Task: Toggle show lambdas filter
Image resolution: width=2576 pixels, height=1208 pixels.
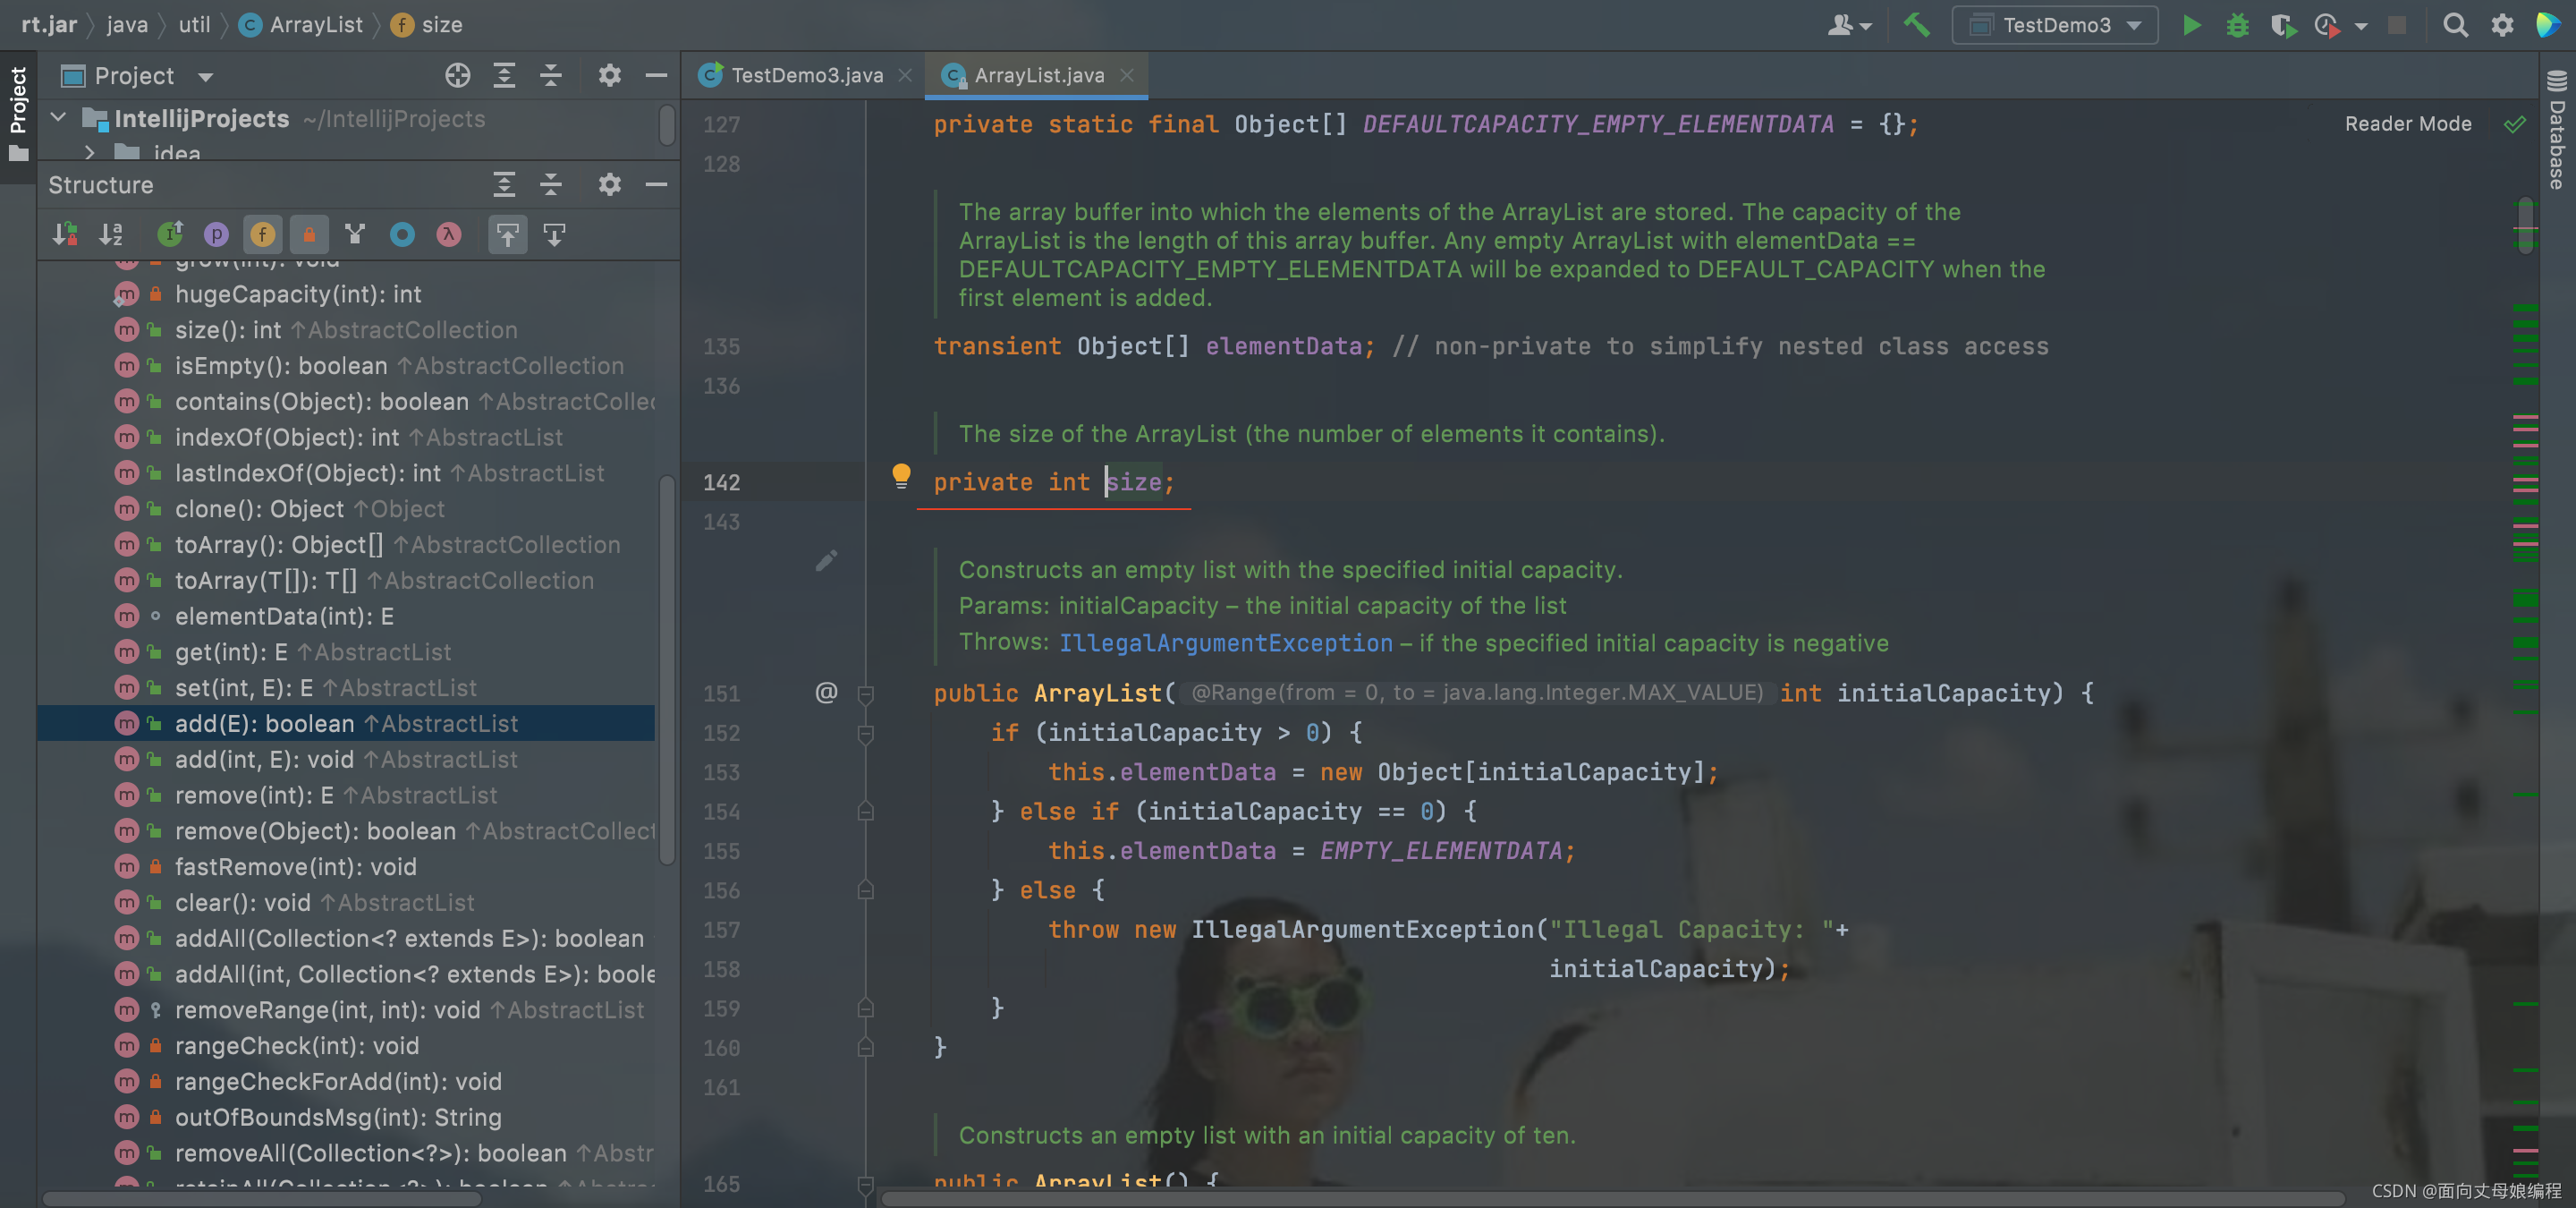Action: (448, 234)
